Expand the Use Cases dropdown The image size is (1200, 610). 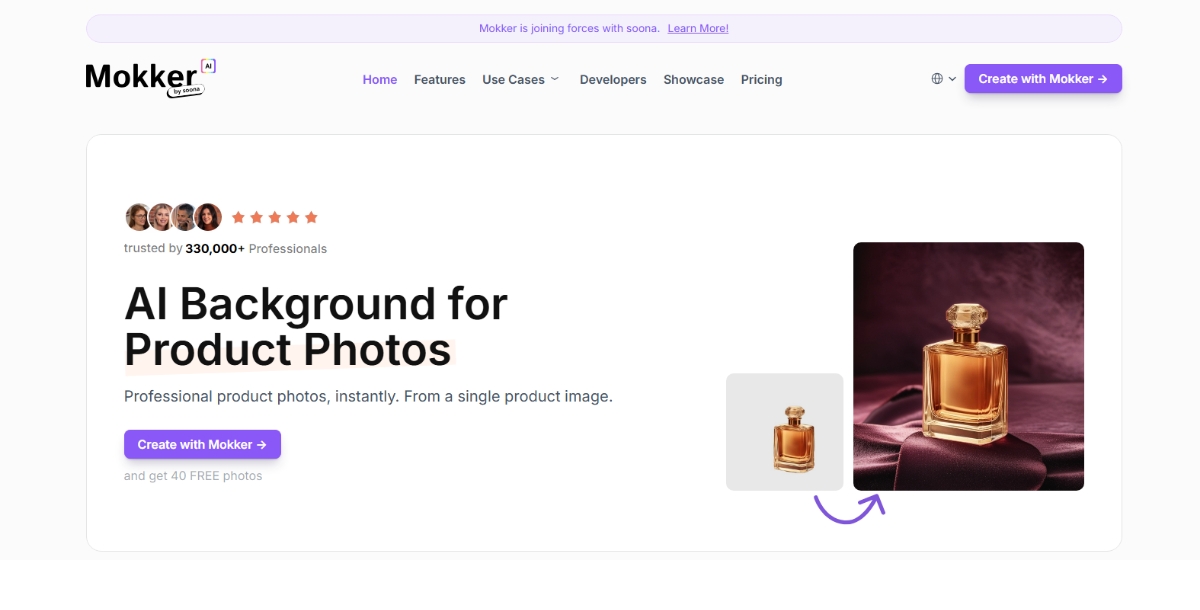point(514,79)
